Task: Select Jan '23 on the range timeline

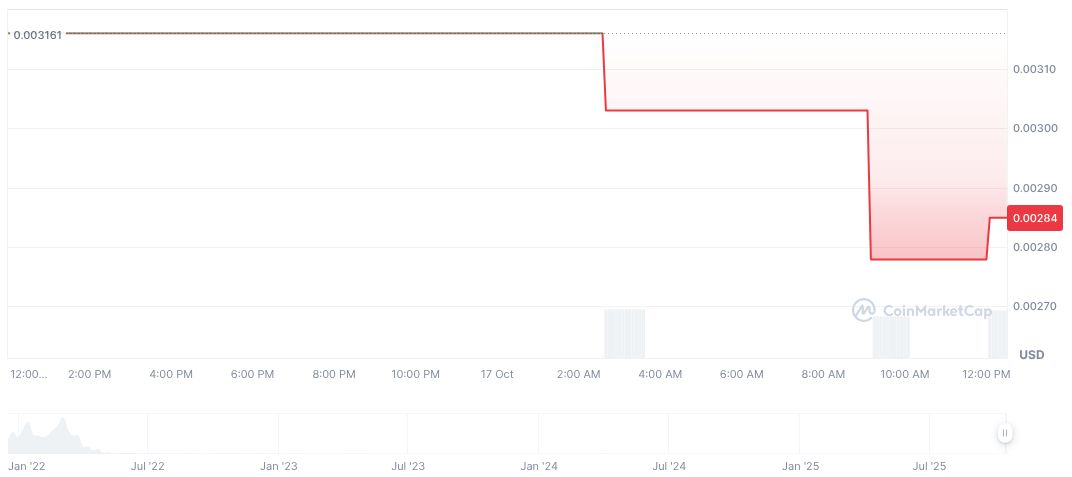Action: coord(278,466)
